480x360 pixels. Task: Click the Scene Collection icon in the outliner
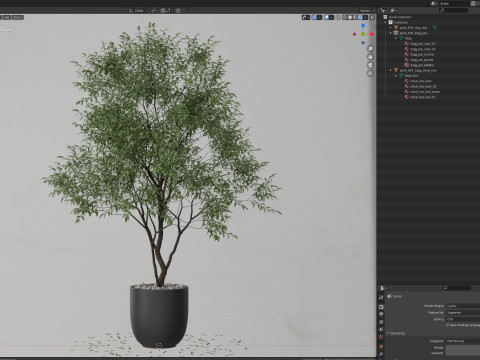click(385, 17)
